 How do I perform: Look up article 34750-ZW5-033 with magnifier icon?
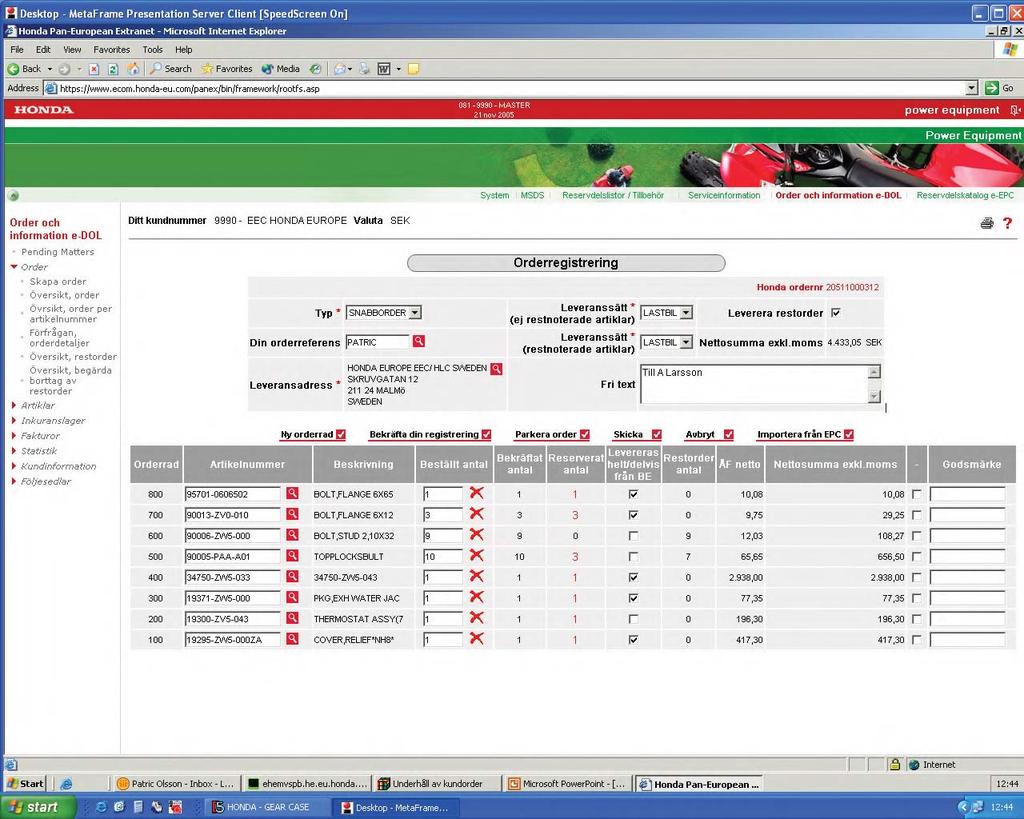point(292,577)
